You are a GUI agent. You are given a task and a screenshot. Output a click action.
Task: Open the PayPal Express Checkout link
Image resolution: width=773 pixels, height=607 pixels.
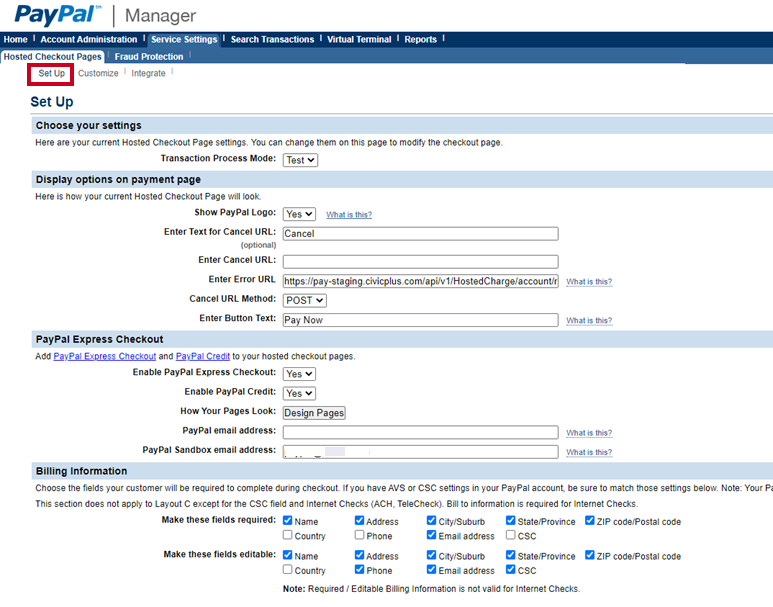pos(105,356)
